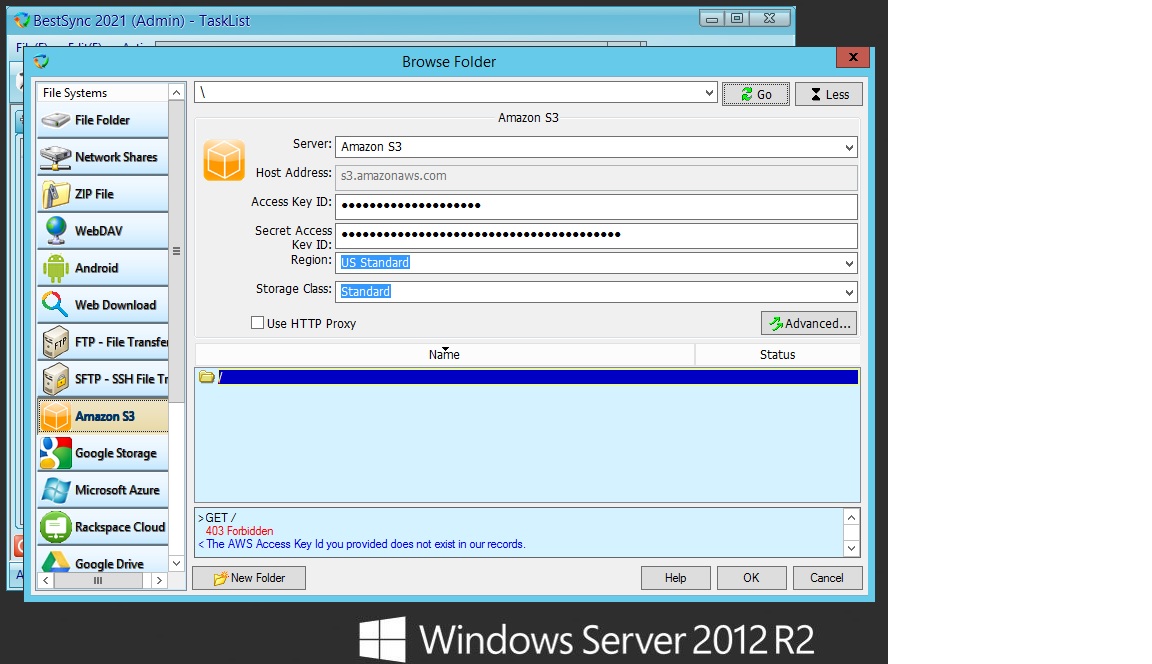The height and width of the screenshot is (664, 1152).
Task: Click File Systems list scroll-down arrow
Action: tap(176, 563)
